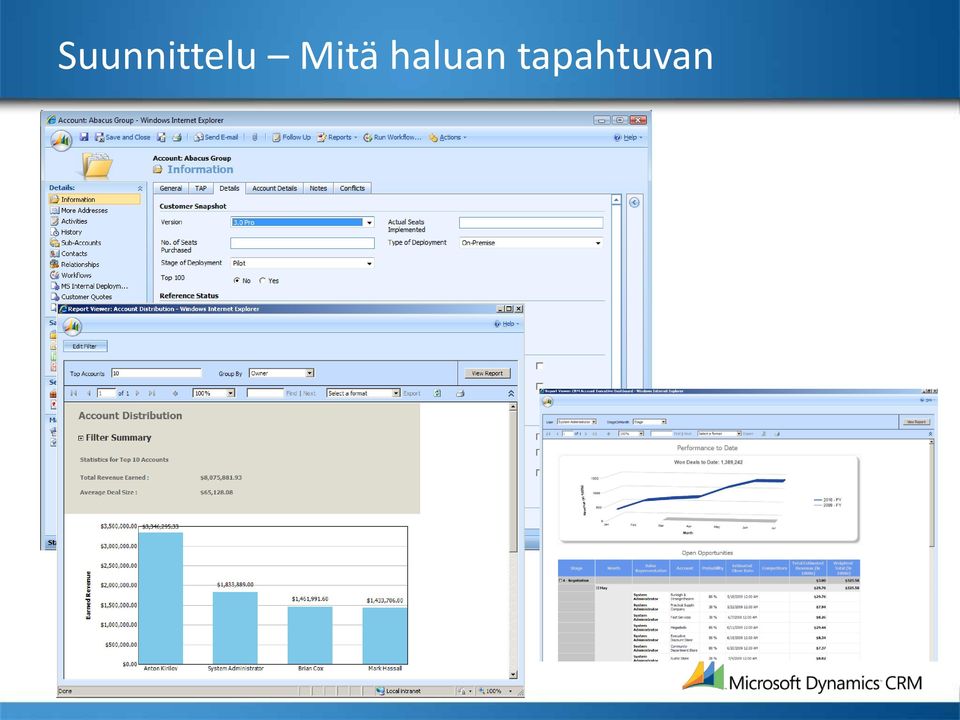Open MS Internal Deployment item in navigation
Image resolution: width=960 pixels, height=720 pixels.
click(x=89, y=286)
